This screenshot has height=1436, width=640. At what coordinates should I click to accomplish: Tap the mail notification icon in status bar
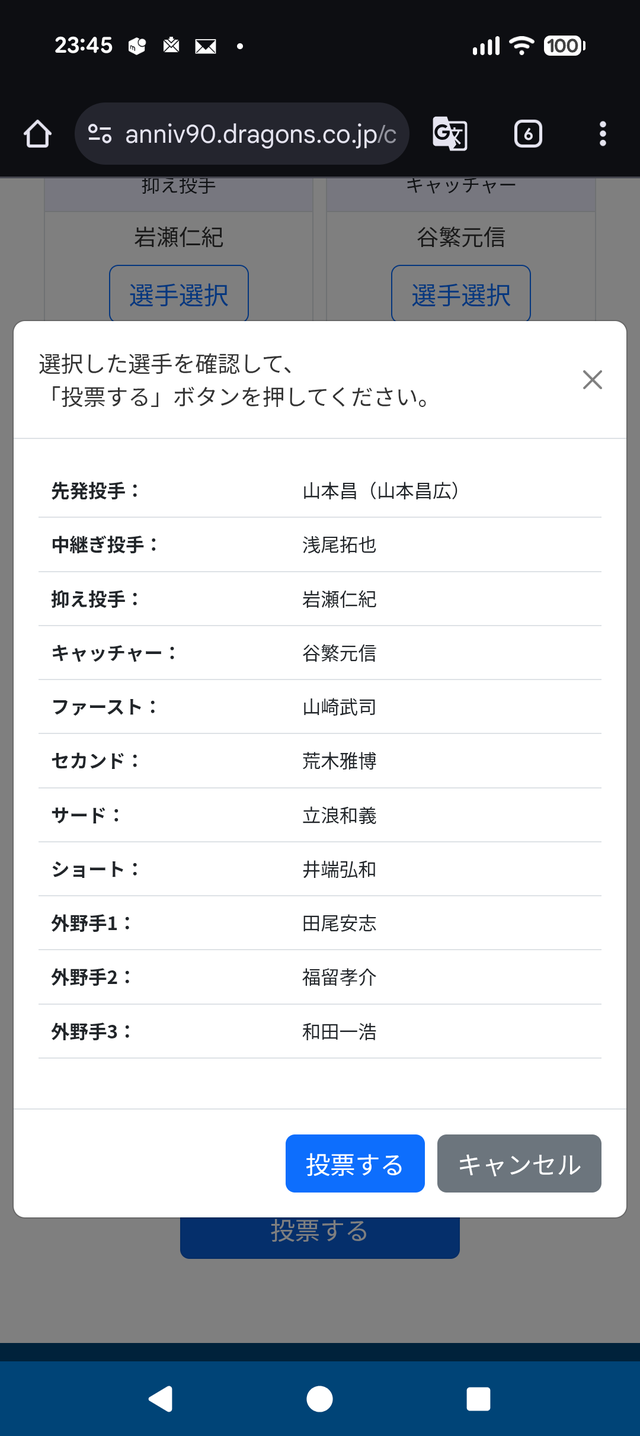(x=206, y=46)
